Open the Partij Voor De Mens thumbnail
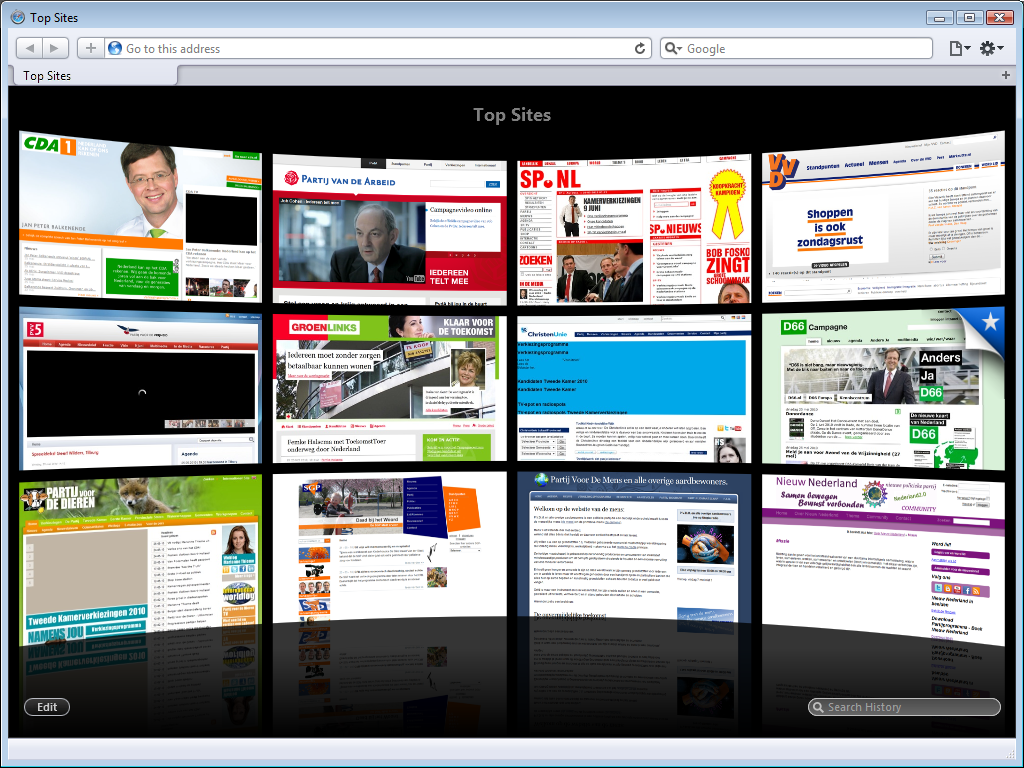This screenshot has width=1024, height=768. [634, 547]
